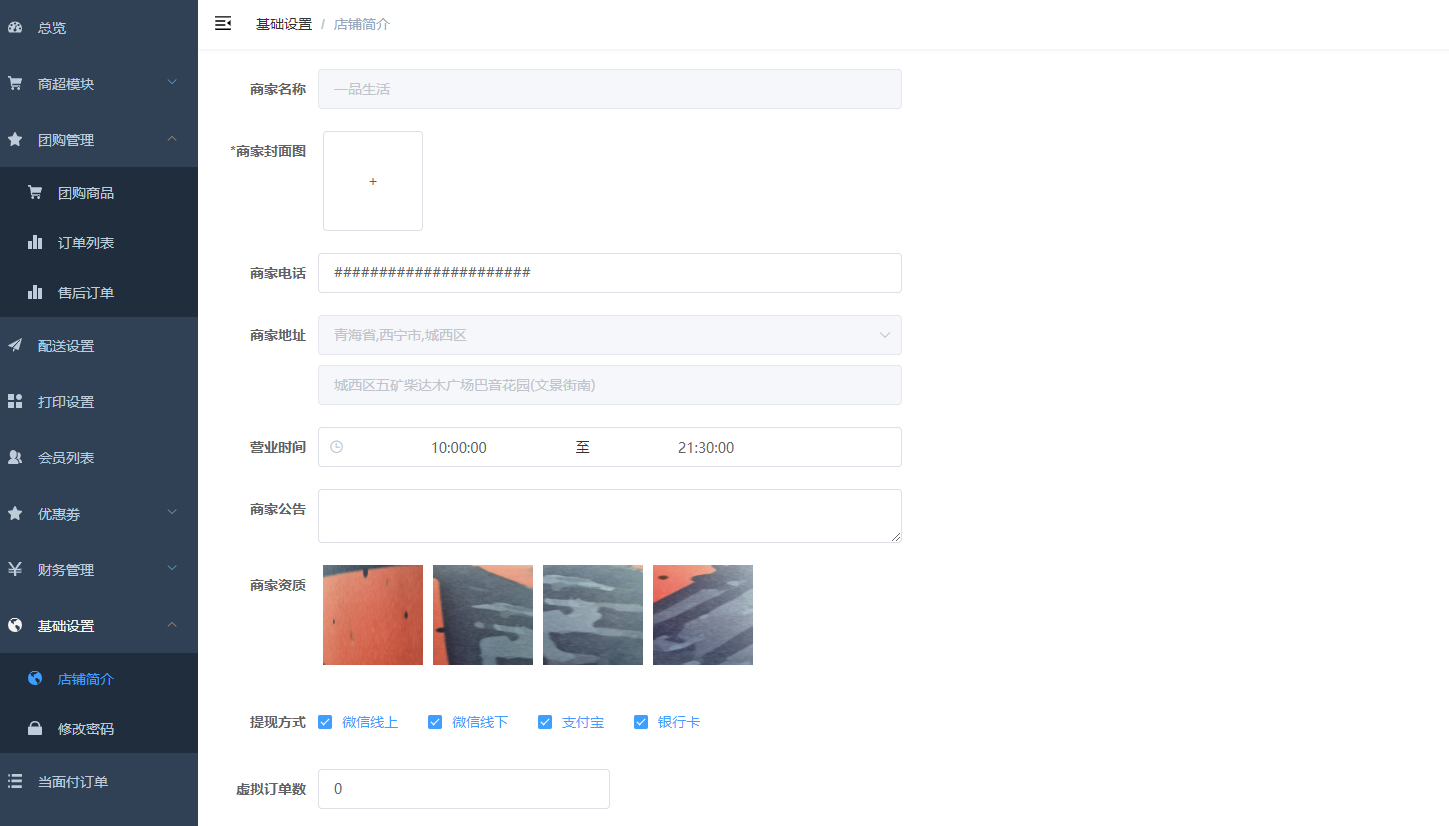Expand the 商超模块 sidebar menu

[x=98, y=84]
